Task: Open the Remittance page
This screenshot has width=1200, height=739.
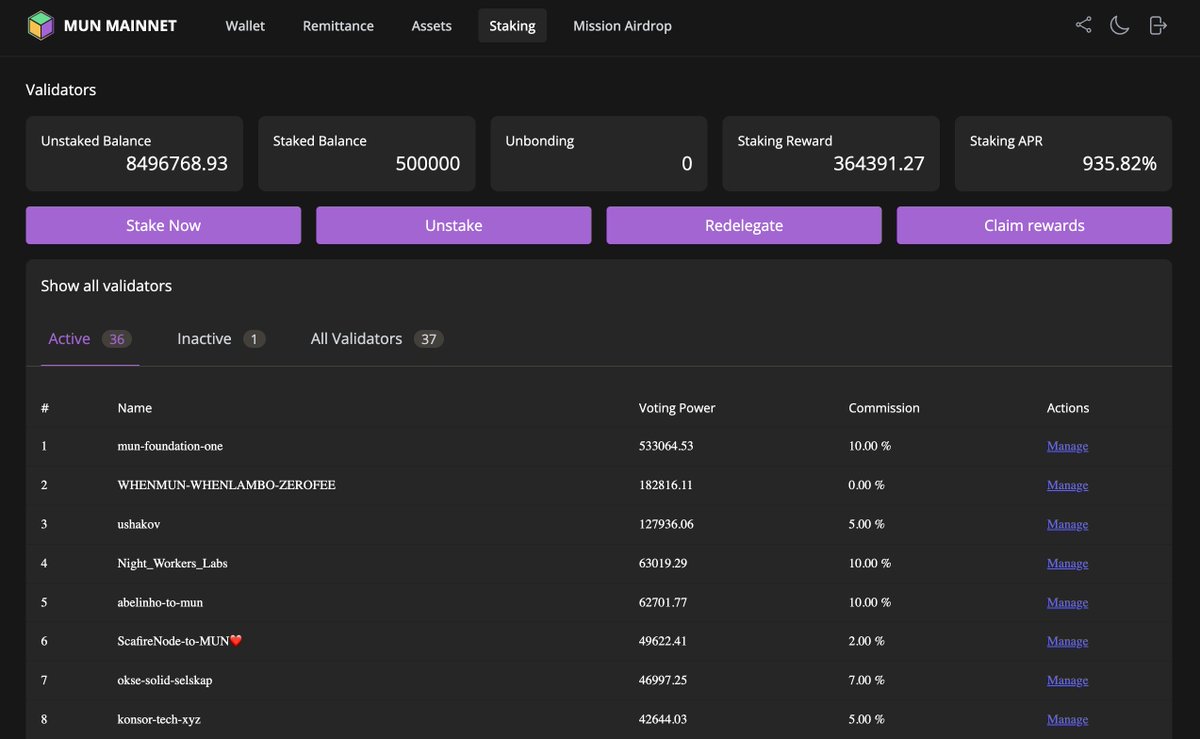Action: 338,26
